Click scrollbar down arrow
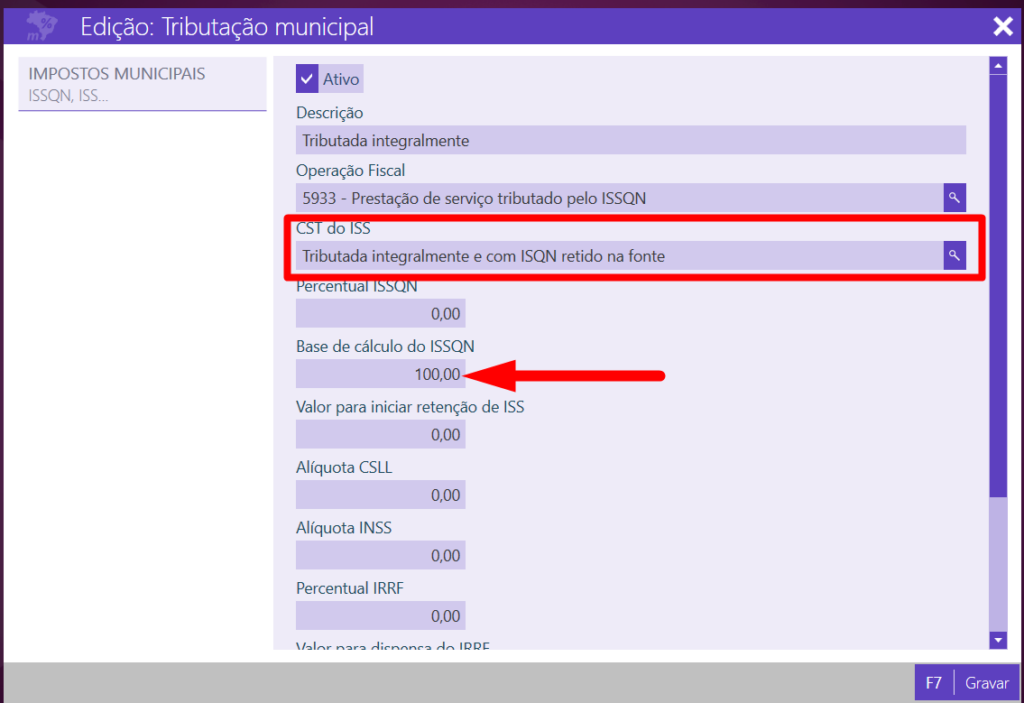 [997, 639]
